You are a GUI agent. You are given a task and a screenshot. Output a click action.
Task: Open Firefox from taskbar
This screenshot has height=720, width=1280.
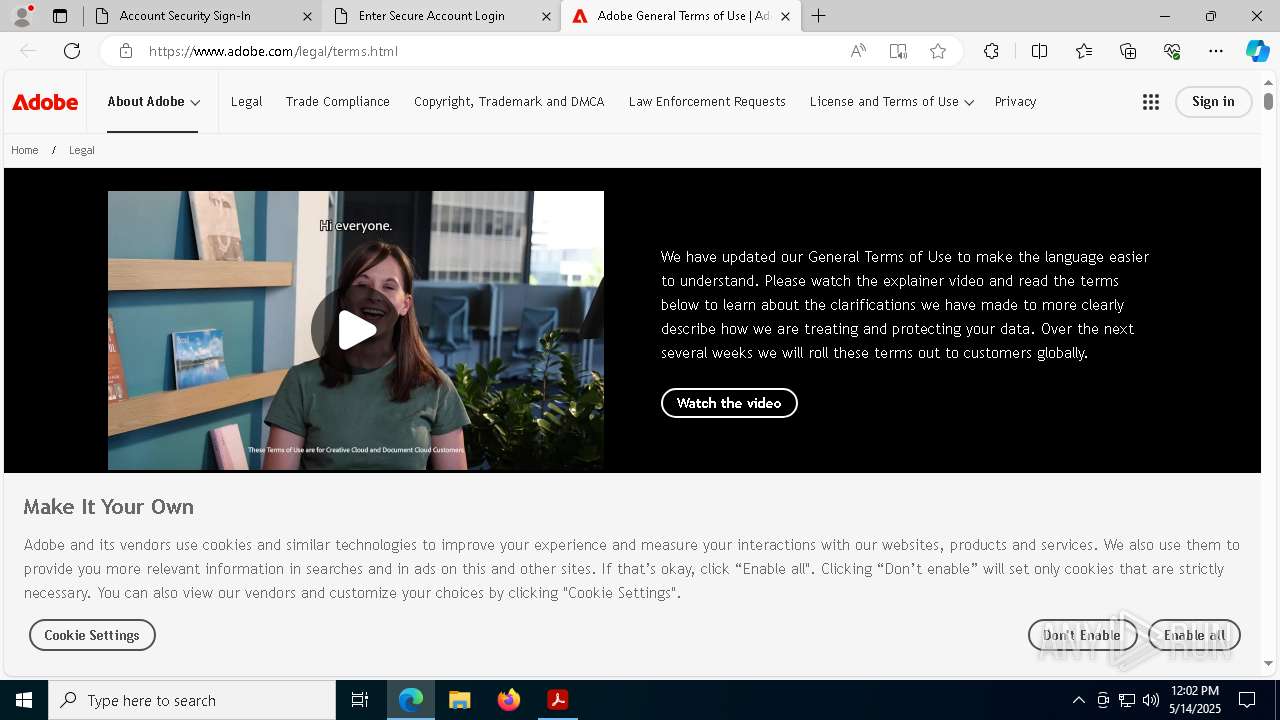tap(509, 700)
